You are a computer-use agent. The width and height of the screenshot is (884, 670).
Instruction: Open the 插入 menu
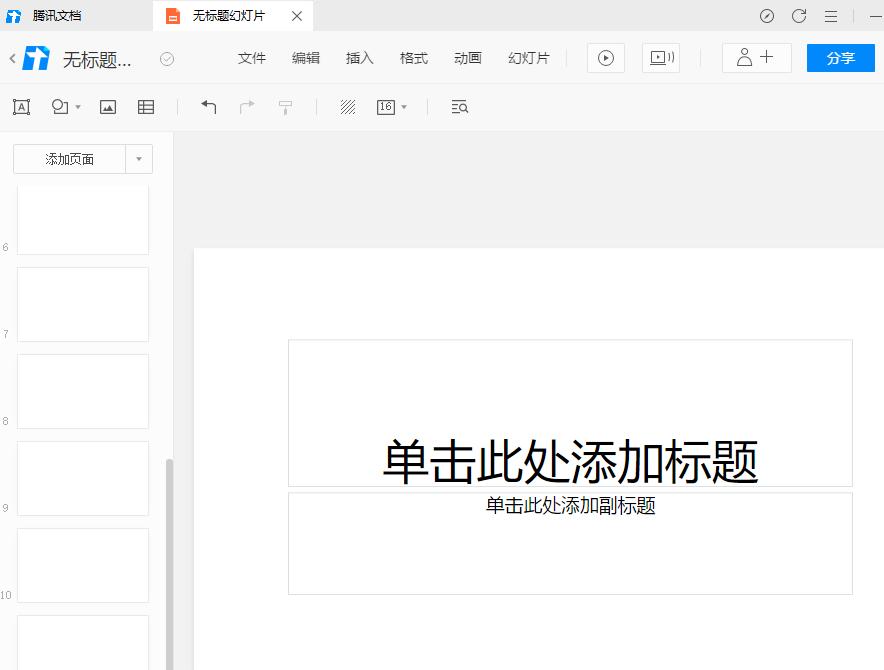point(359,58)
